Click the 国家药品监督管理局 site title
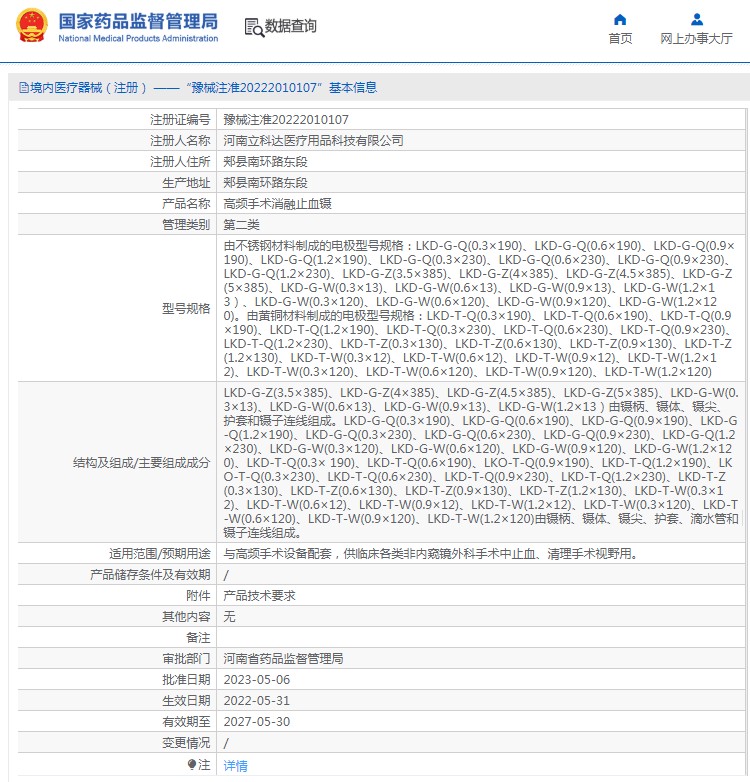750x782 pixels. (x=138, y=21)
